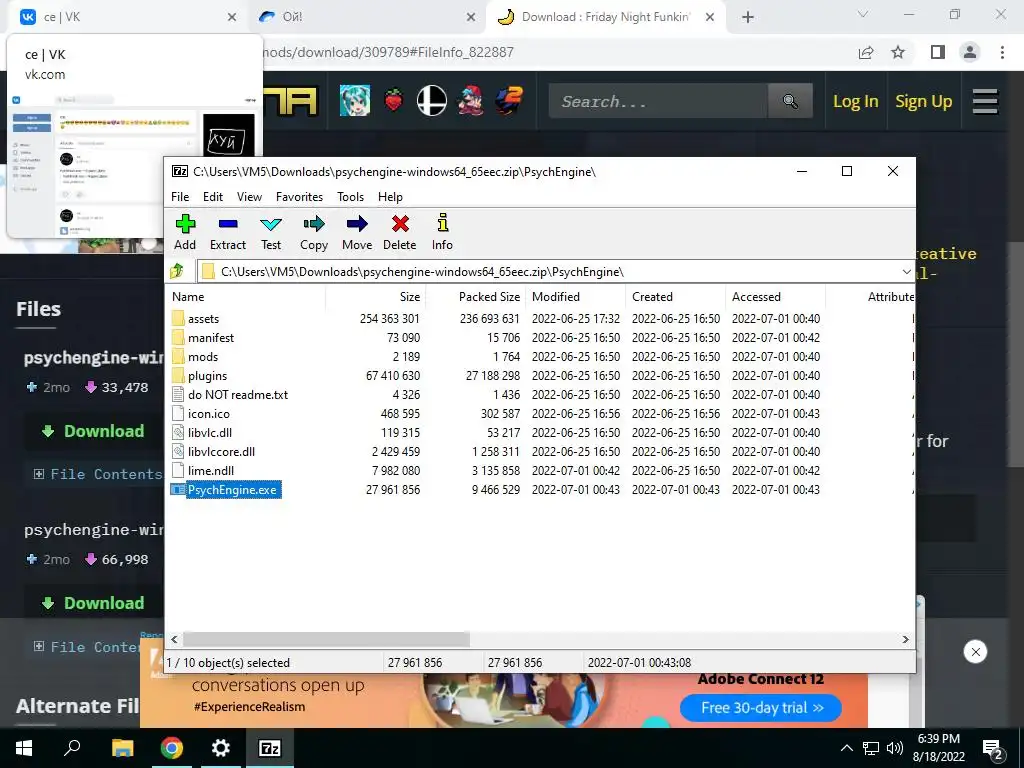Sort by Accessed column header
This screenshot has width=1024, height=768.
pos(776,296)
